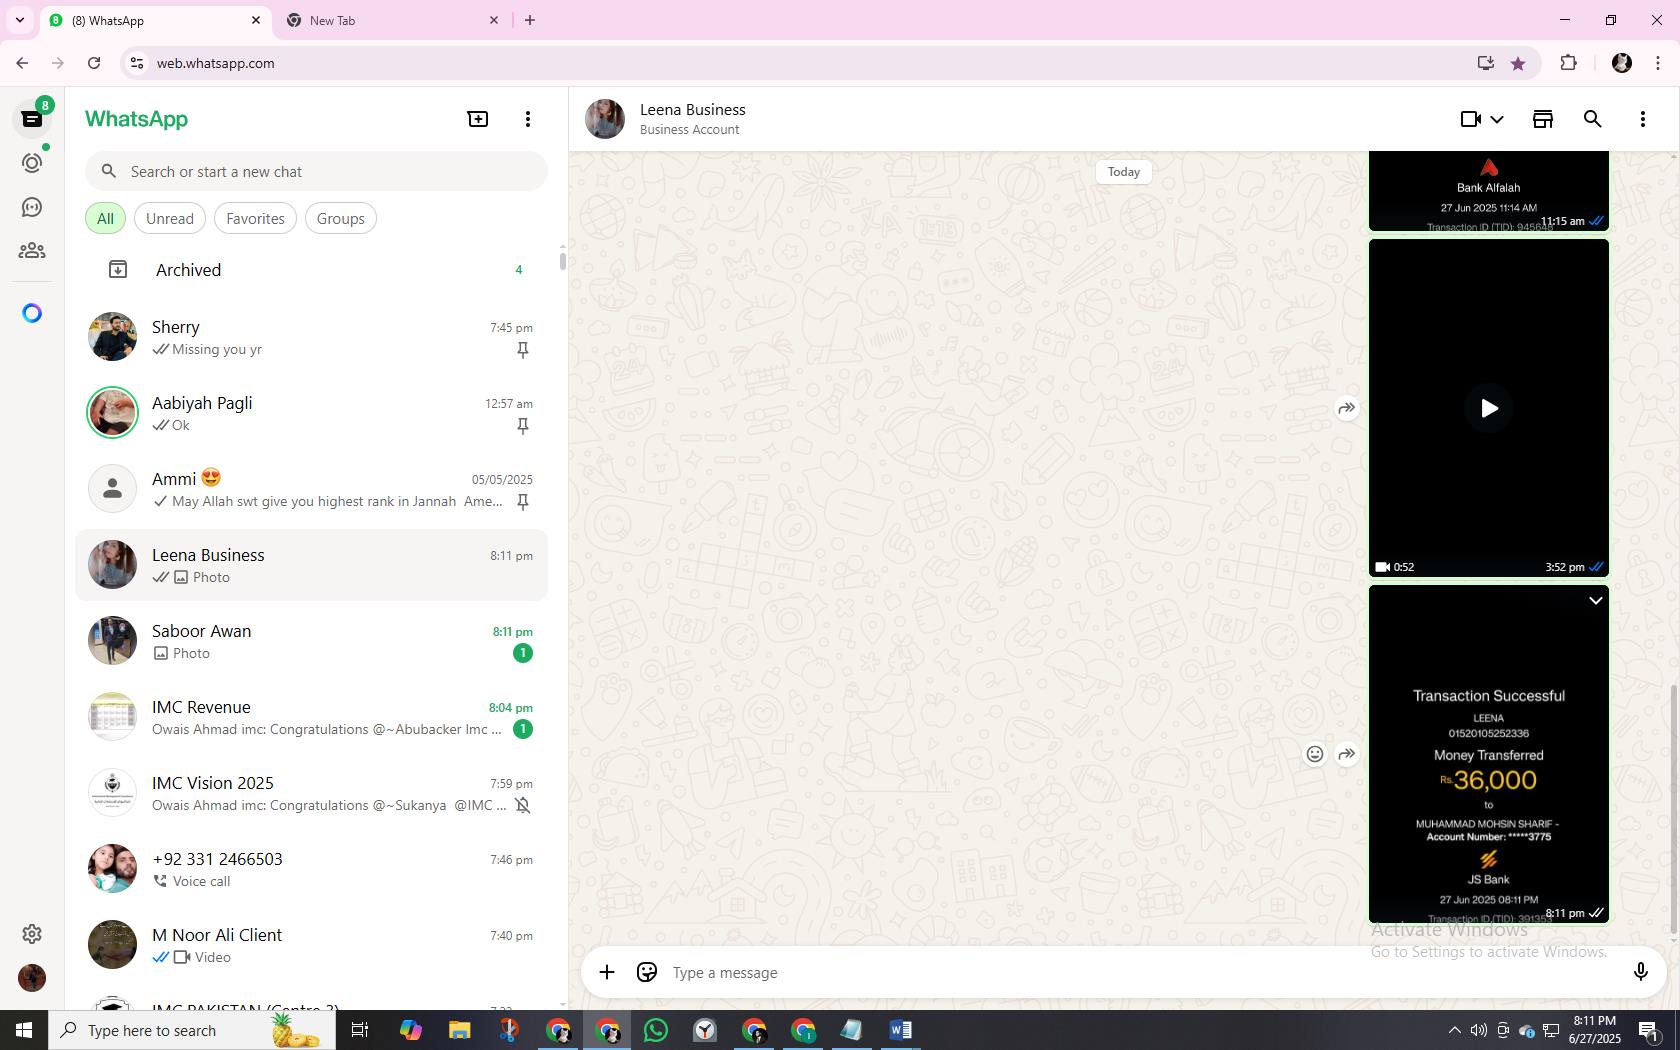Open the M Noor Ali Client chat

point(312,946)
